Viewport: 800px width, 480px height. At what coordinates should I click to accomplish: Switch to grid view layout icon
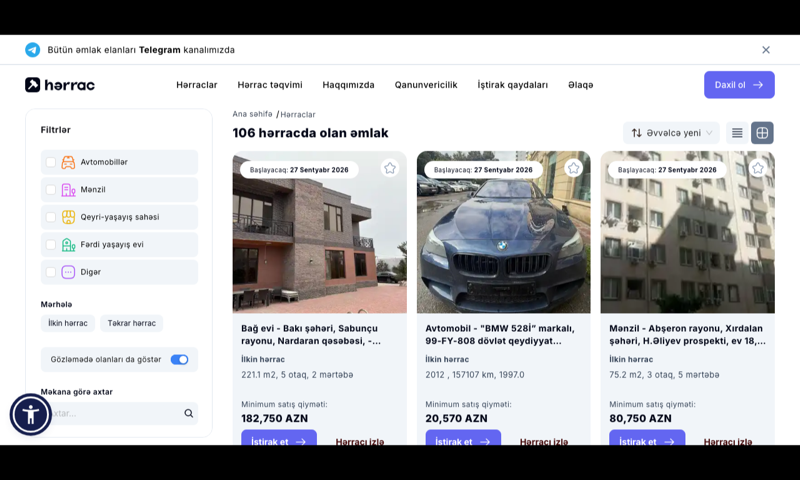click(762, 133)
